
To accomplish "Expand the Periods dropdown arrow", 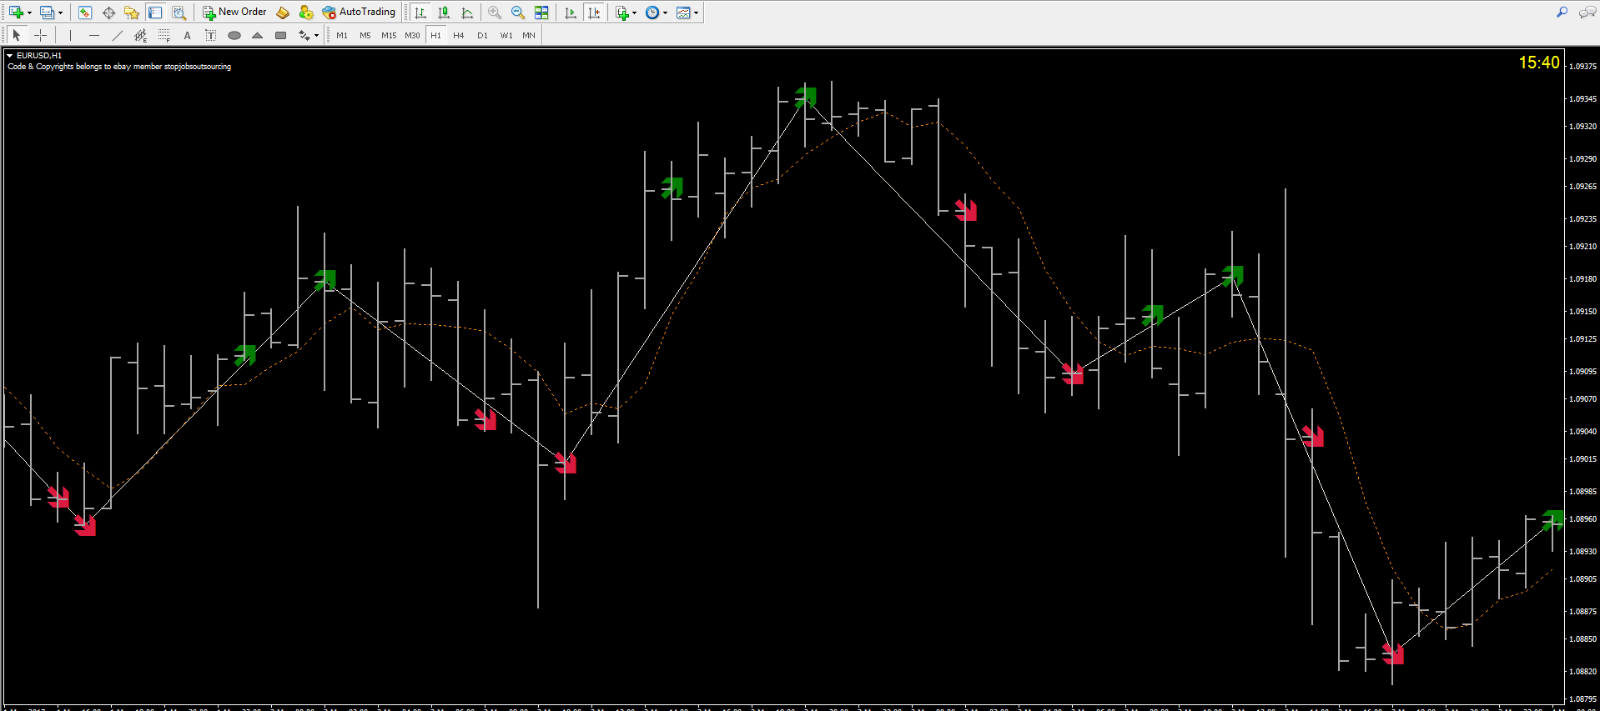I will pos(665,13).
